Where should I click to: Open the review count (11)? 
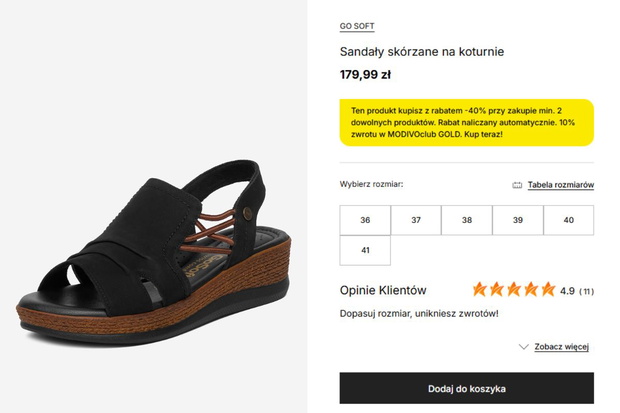pos(586,292)
